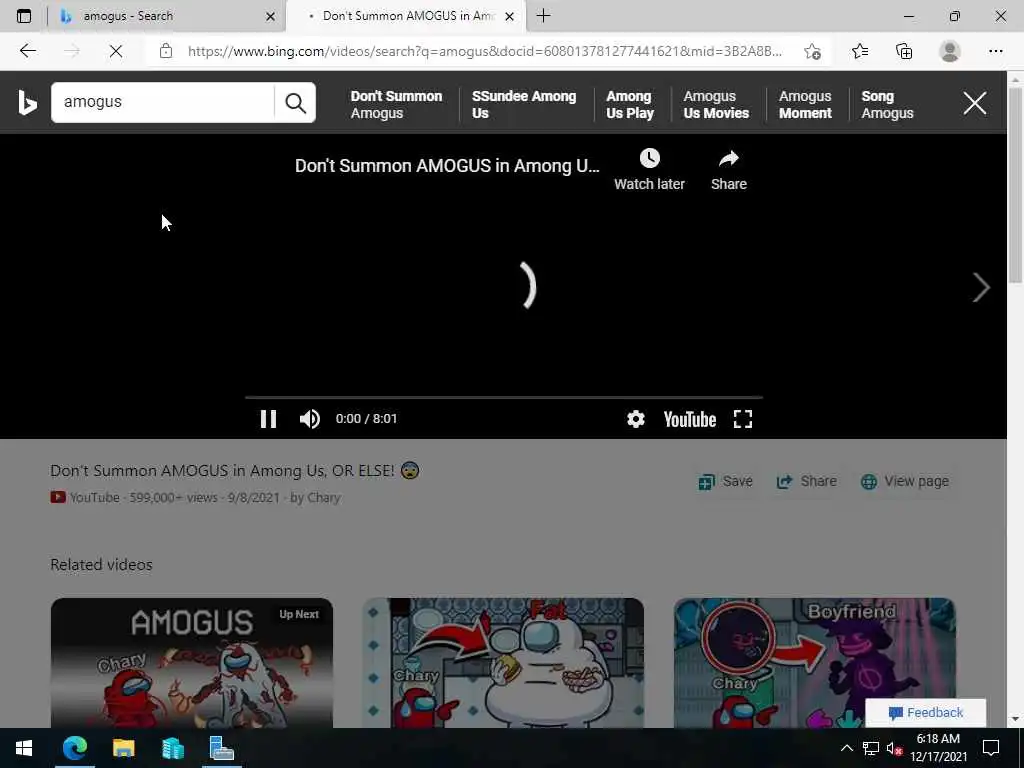The width and height of the screenshot is (1024, 768).
Task: Click the video title below the player
Action: pyautogui.click(x=234, y=470)
